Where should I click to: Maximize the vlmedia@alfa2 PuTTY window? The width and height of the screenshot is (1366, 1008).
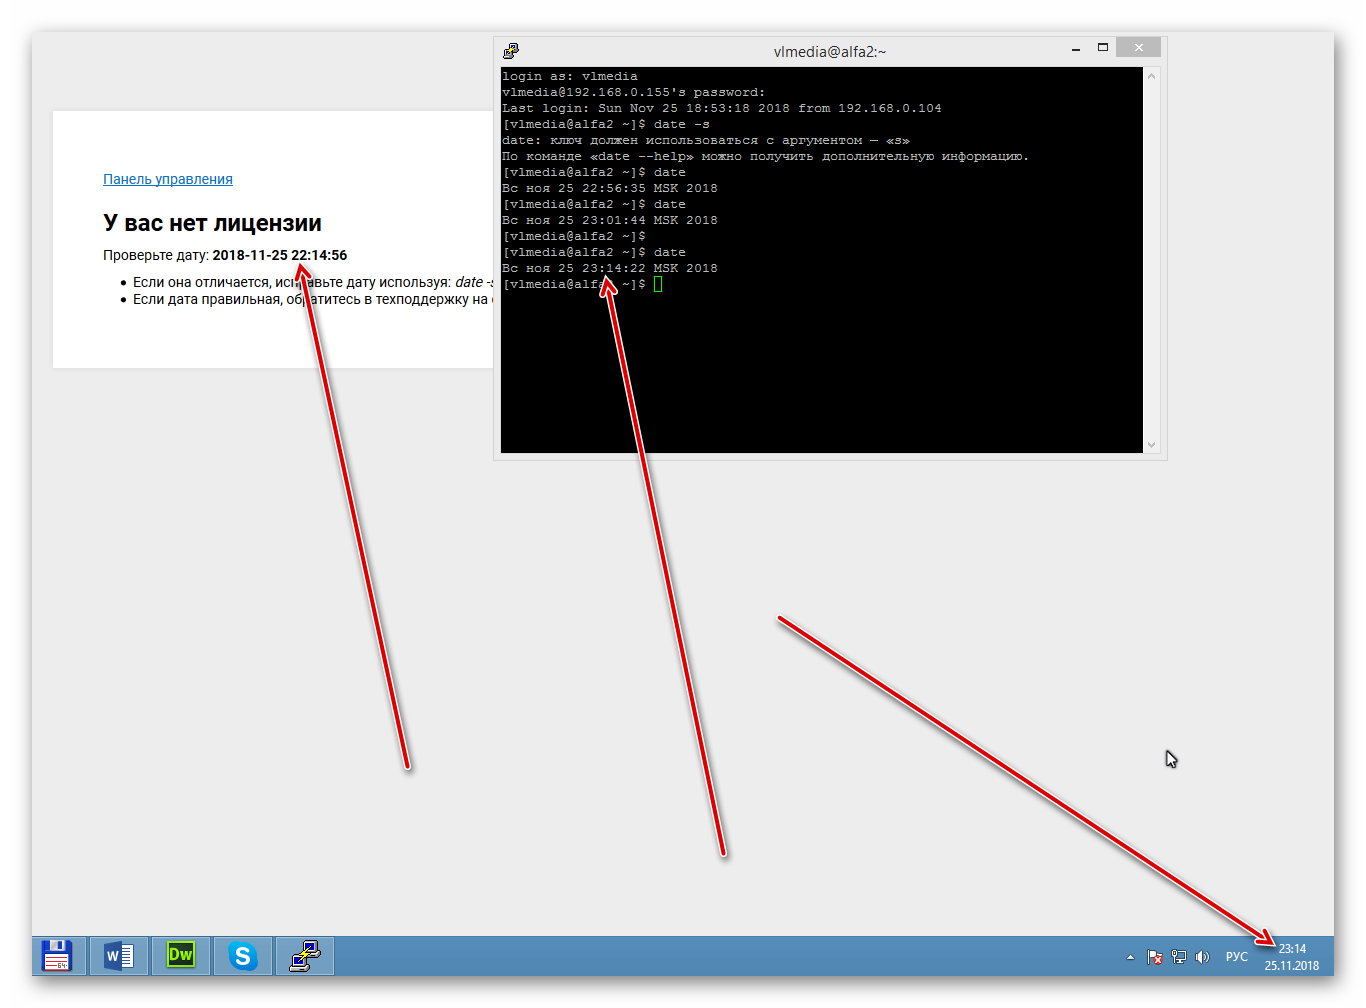click(x=1103, y=48)
